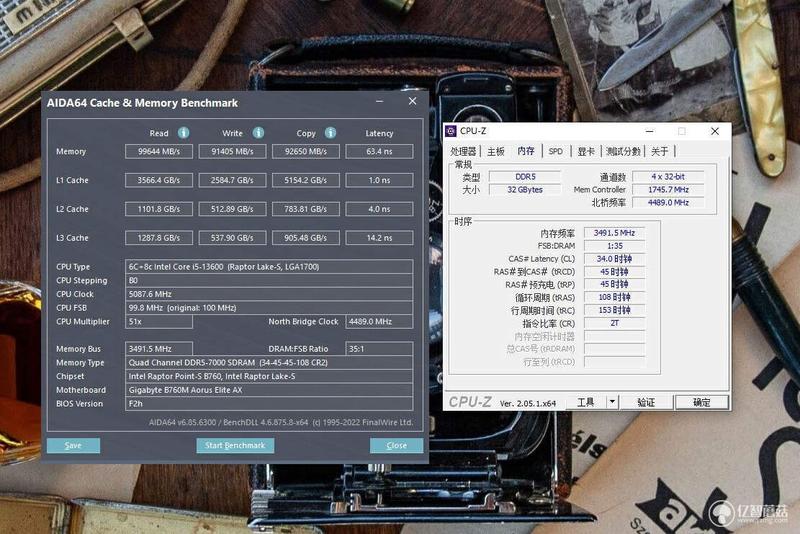
Task: Switch to the 测试分数 tab in CPU-Z
Action: (x=623, y=151)
